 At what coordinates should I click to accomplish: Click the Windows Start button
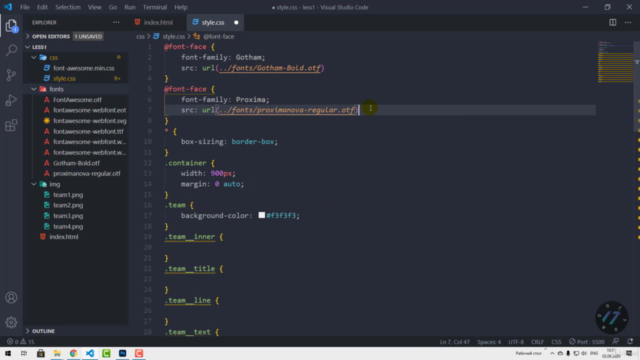pos(8,353)
